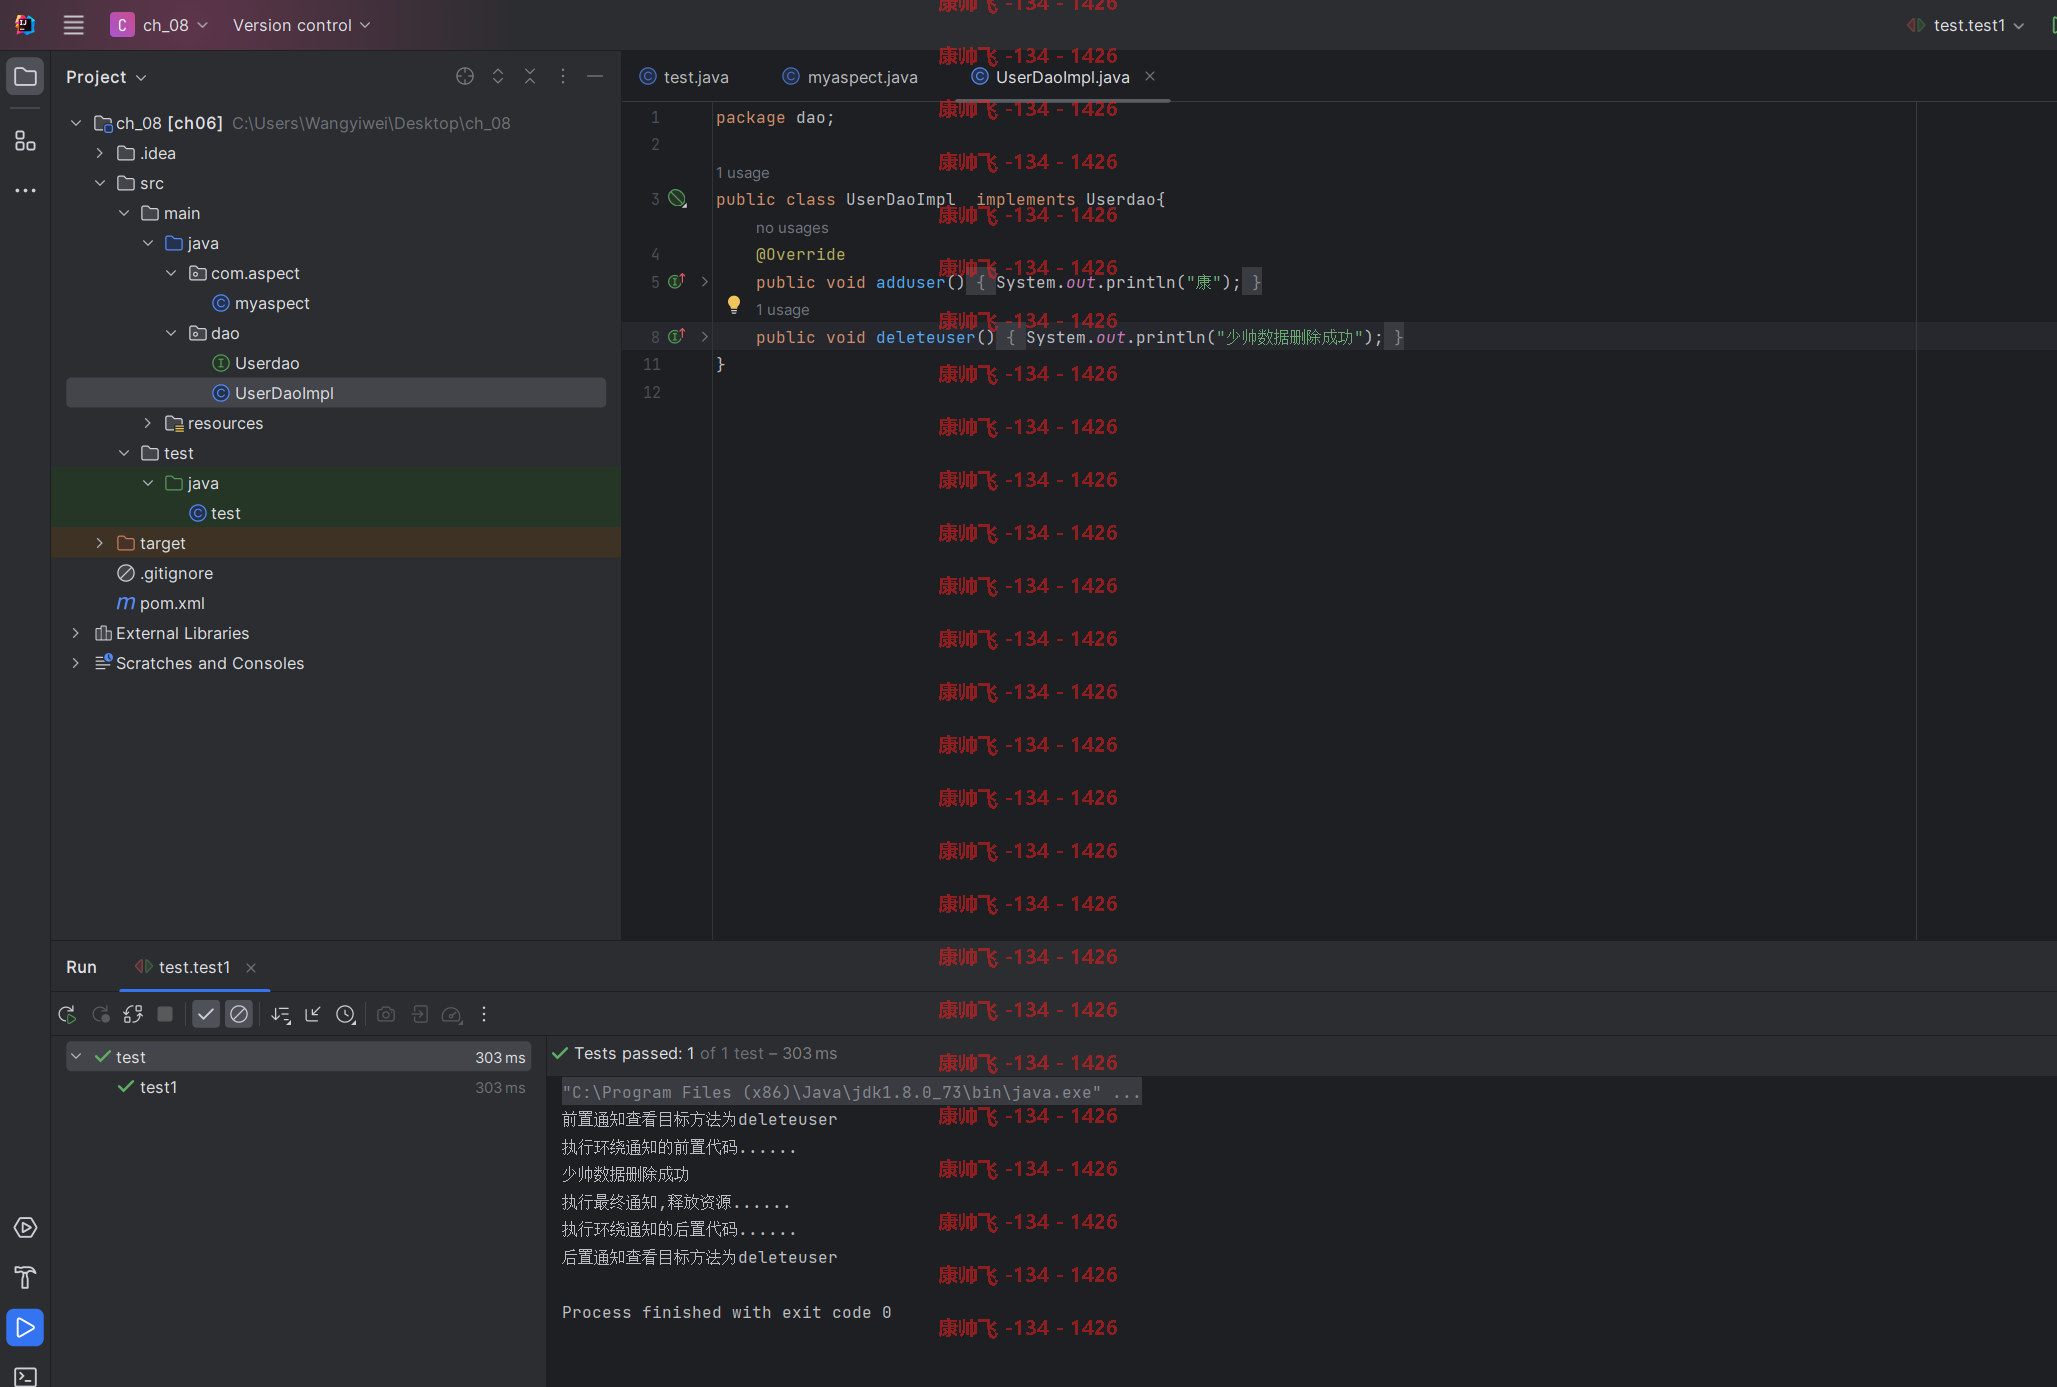Open Run toolbar more options menu
Image resolution: width=2057 pixels, height=1387 pixels.
pos(484,1014)
